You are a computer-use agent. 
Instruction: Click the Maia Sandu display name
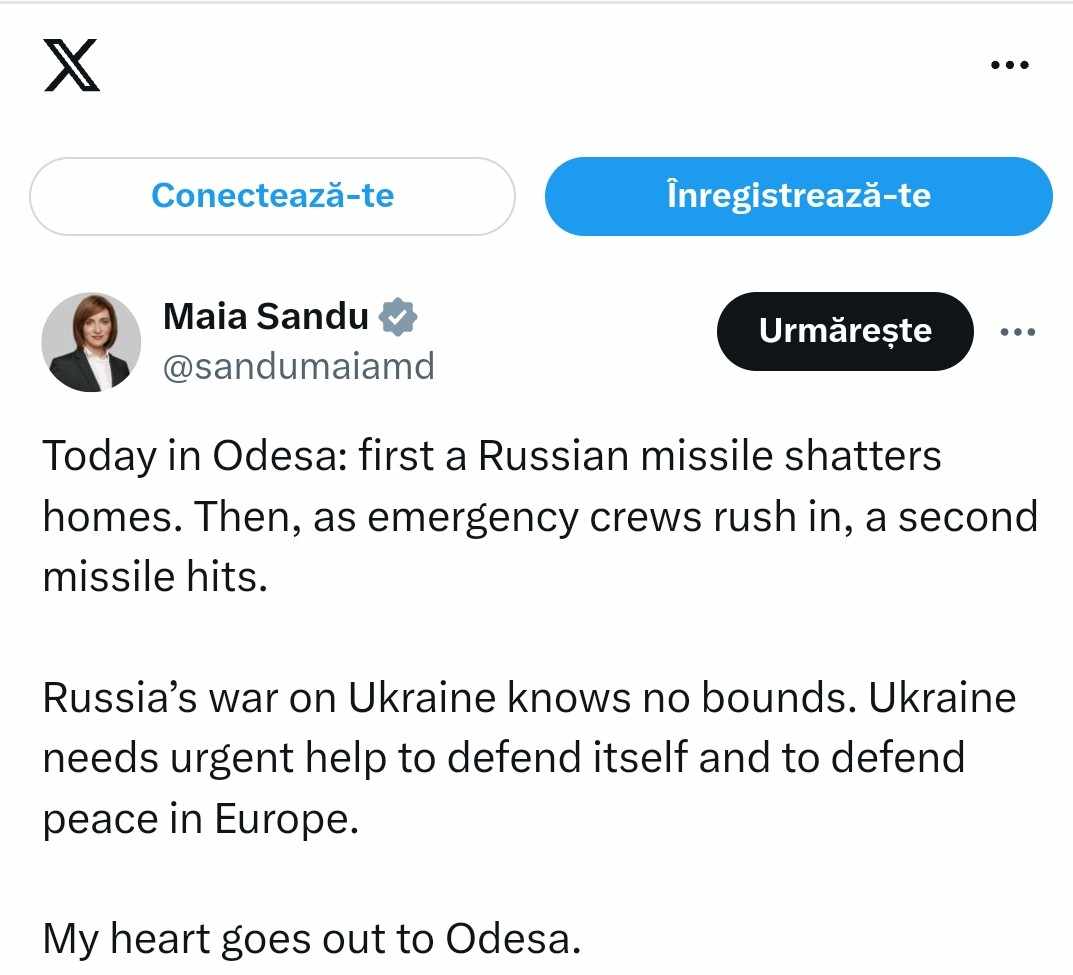(x=266, y=317)
